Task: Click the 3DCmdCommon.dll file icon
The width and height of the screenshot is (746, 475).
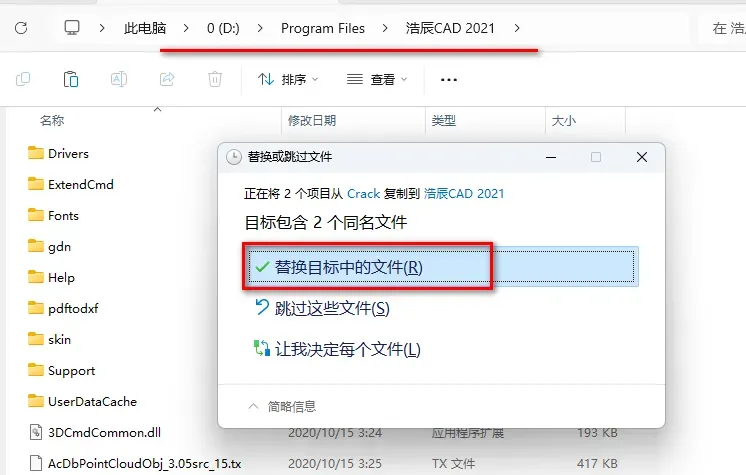Action: pyautogui.click(x=36, y=432)
